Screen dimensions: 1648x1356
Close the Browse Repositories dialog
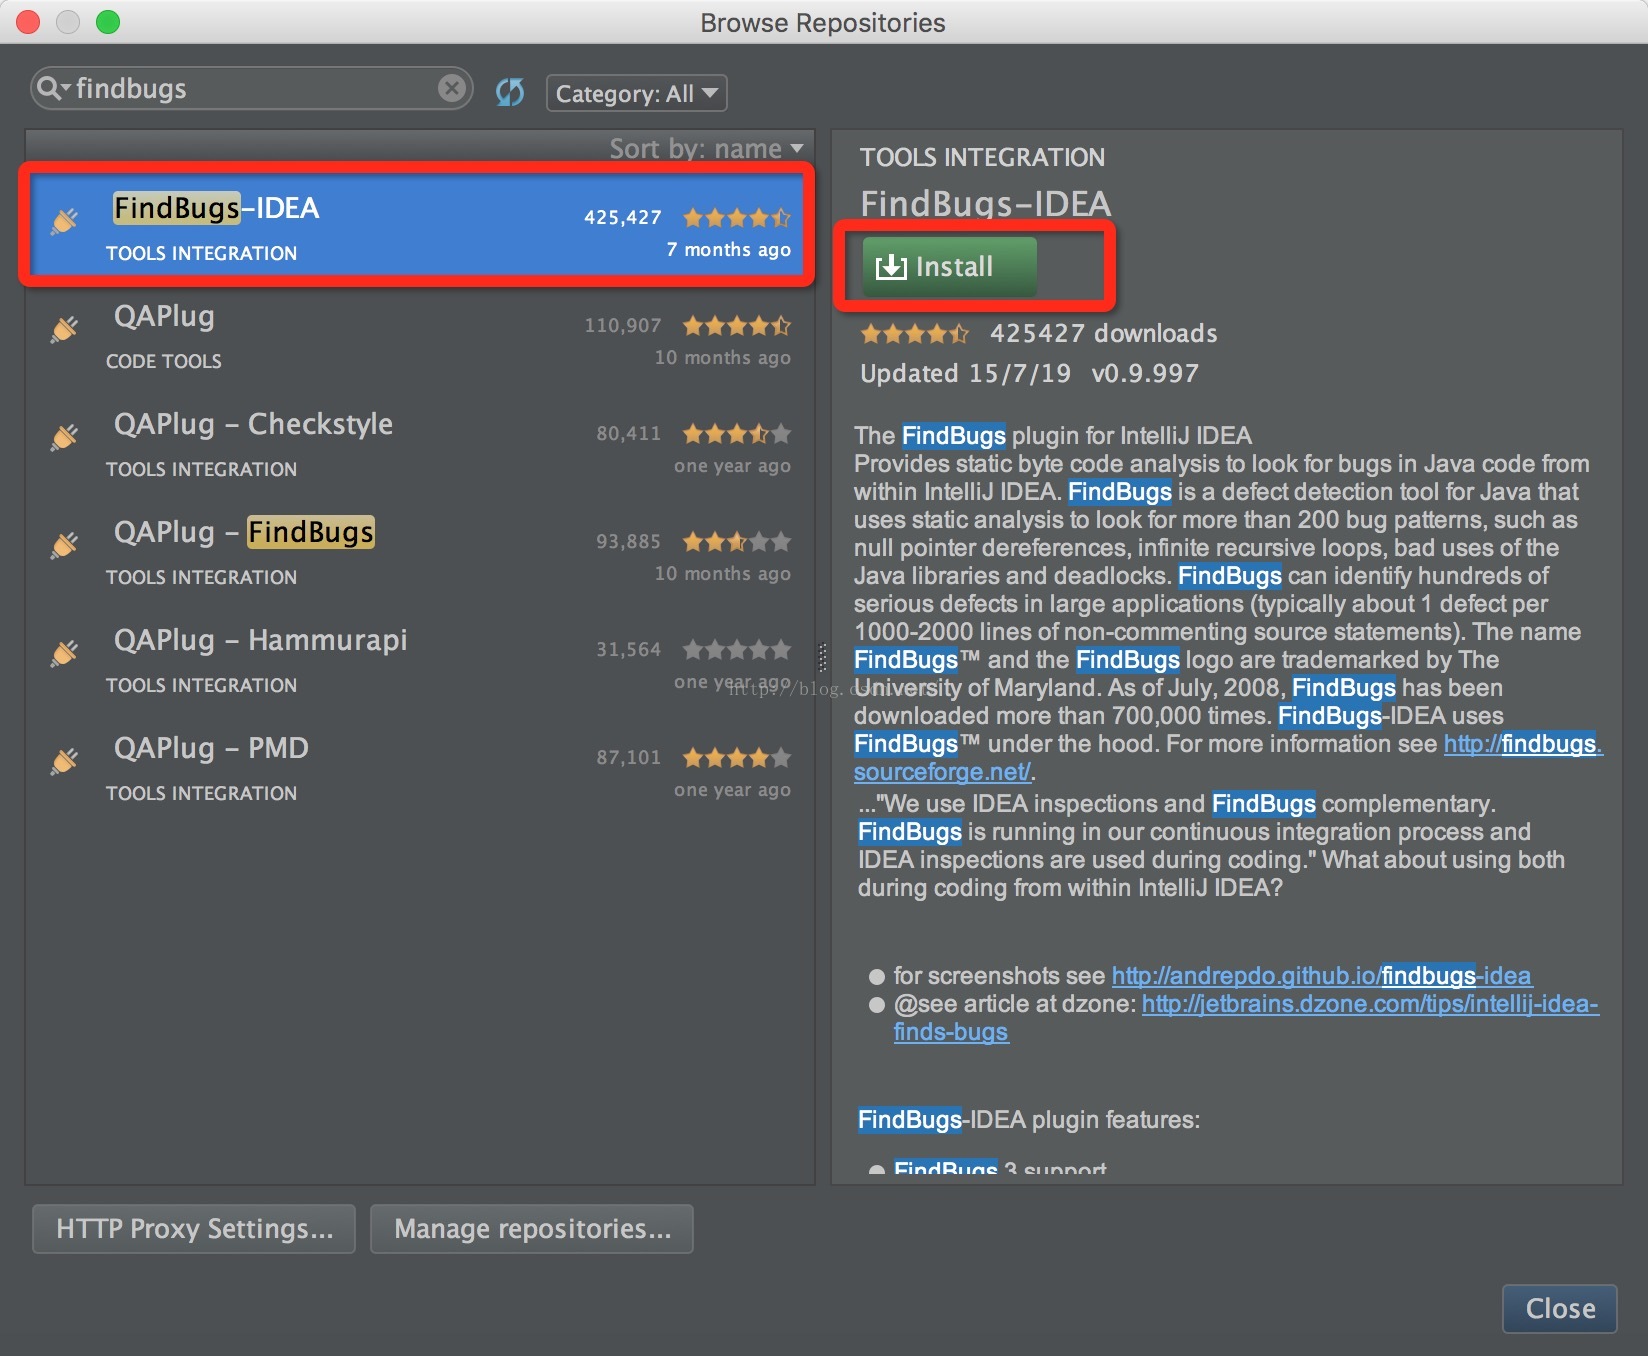coord(1560,1308)
